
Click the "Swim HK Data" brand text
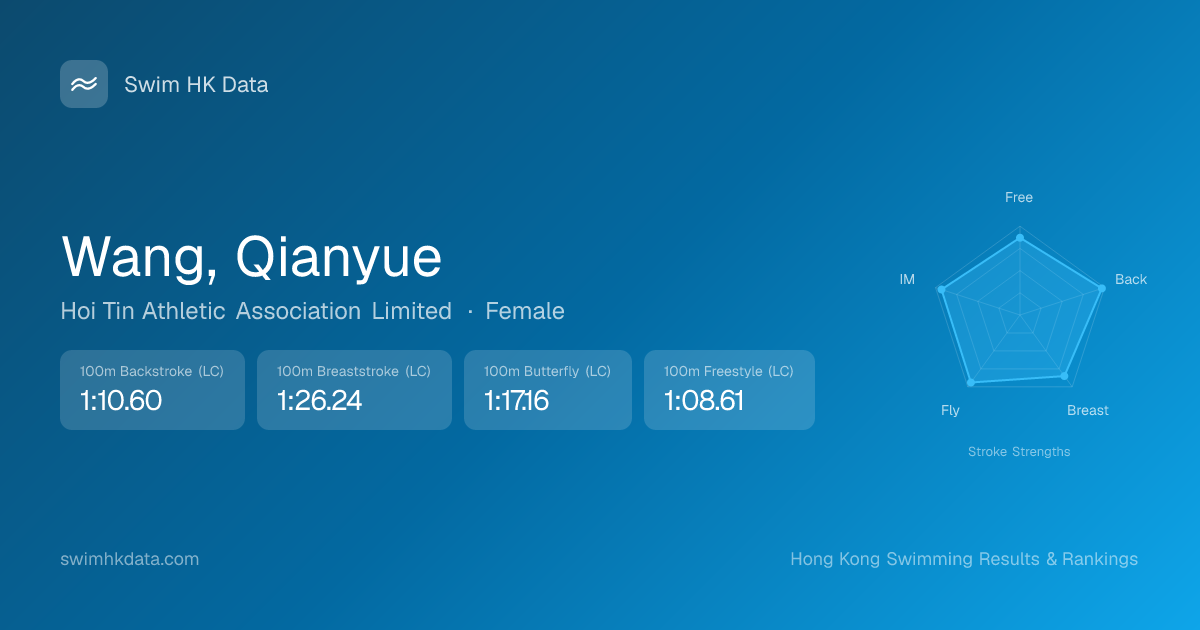(x=196, y=85)
